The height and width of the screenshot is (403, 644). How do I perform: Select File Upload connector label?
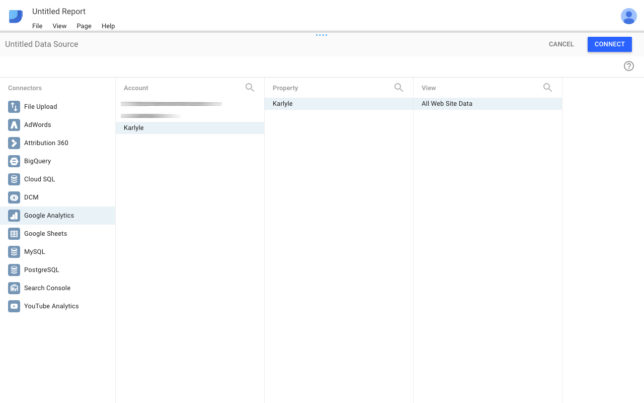click(x=41, y=107)
